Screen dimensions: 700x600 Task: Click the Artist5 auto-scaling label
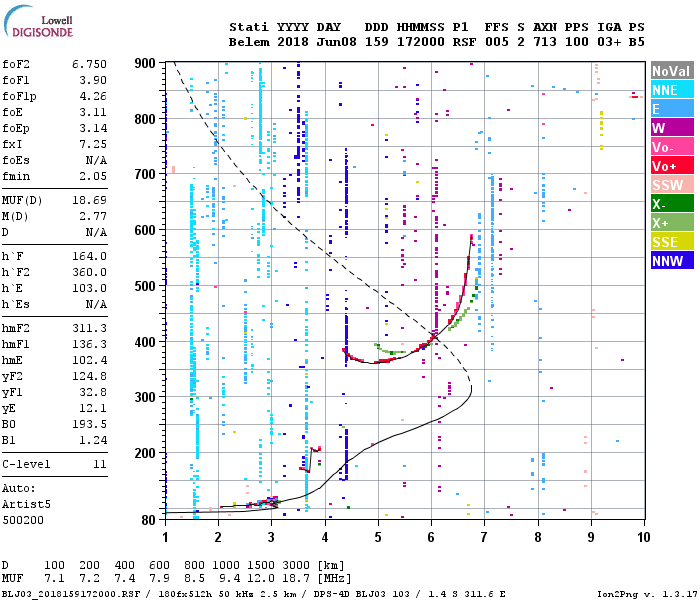26,504
